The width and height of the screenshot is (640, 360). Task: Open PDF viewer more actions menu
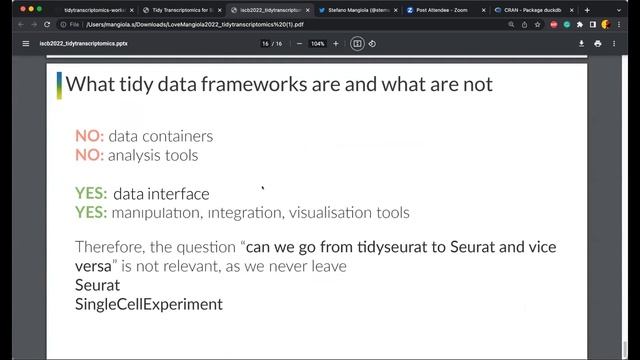pos(614,44)
